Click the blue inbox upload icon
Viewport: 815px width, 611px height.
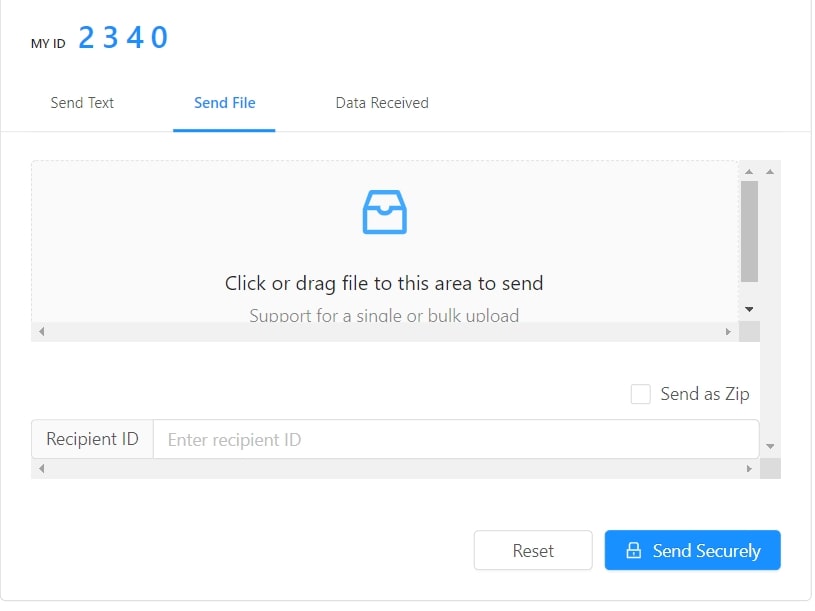(384, 212)
